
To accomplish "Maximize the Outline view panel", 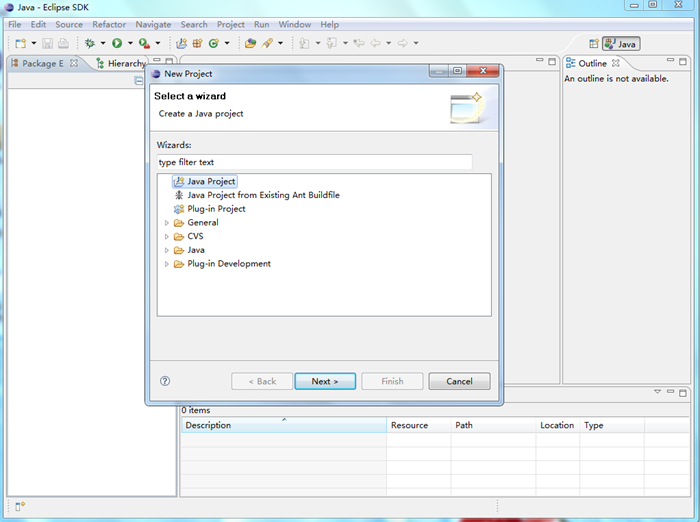I will point(683,62).
